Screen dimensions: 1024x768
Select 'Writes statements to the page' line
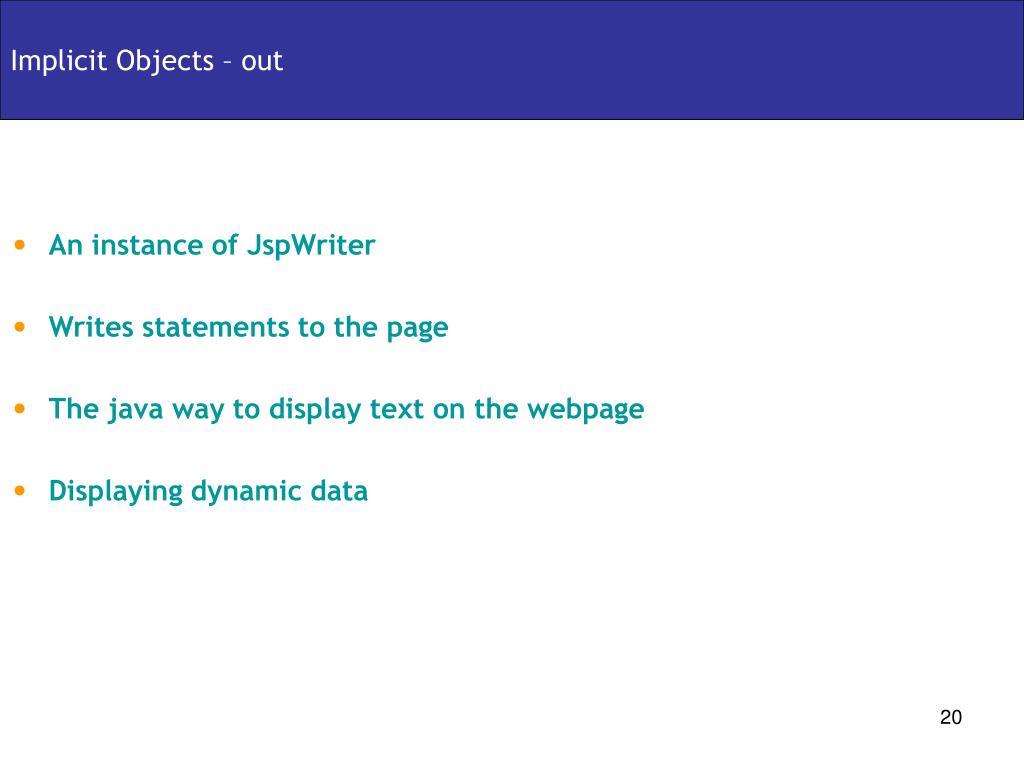[x=248, y=328]
